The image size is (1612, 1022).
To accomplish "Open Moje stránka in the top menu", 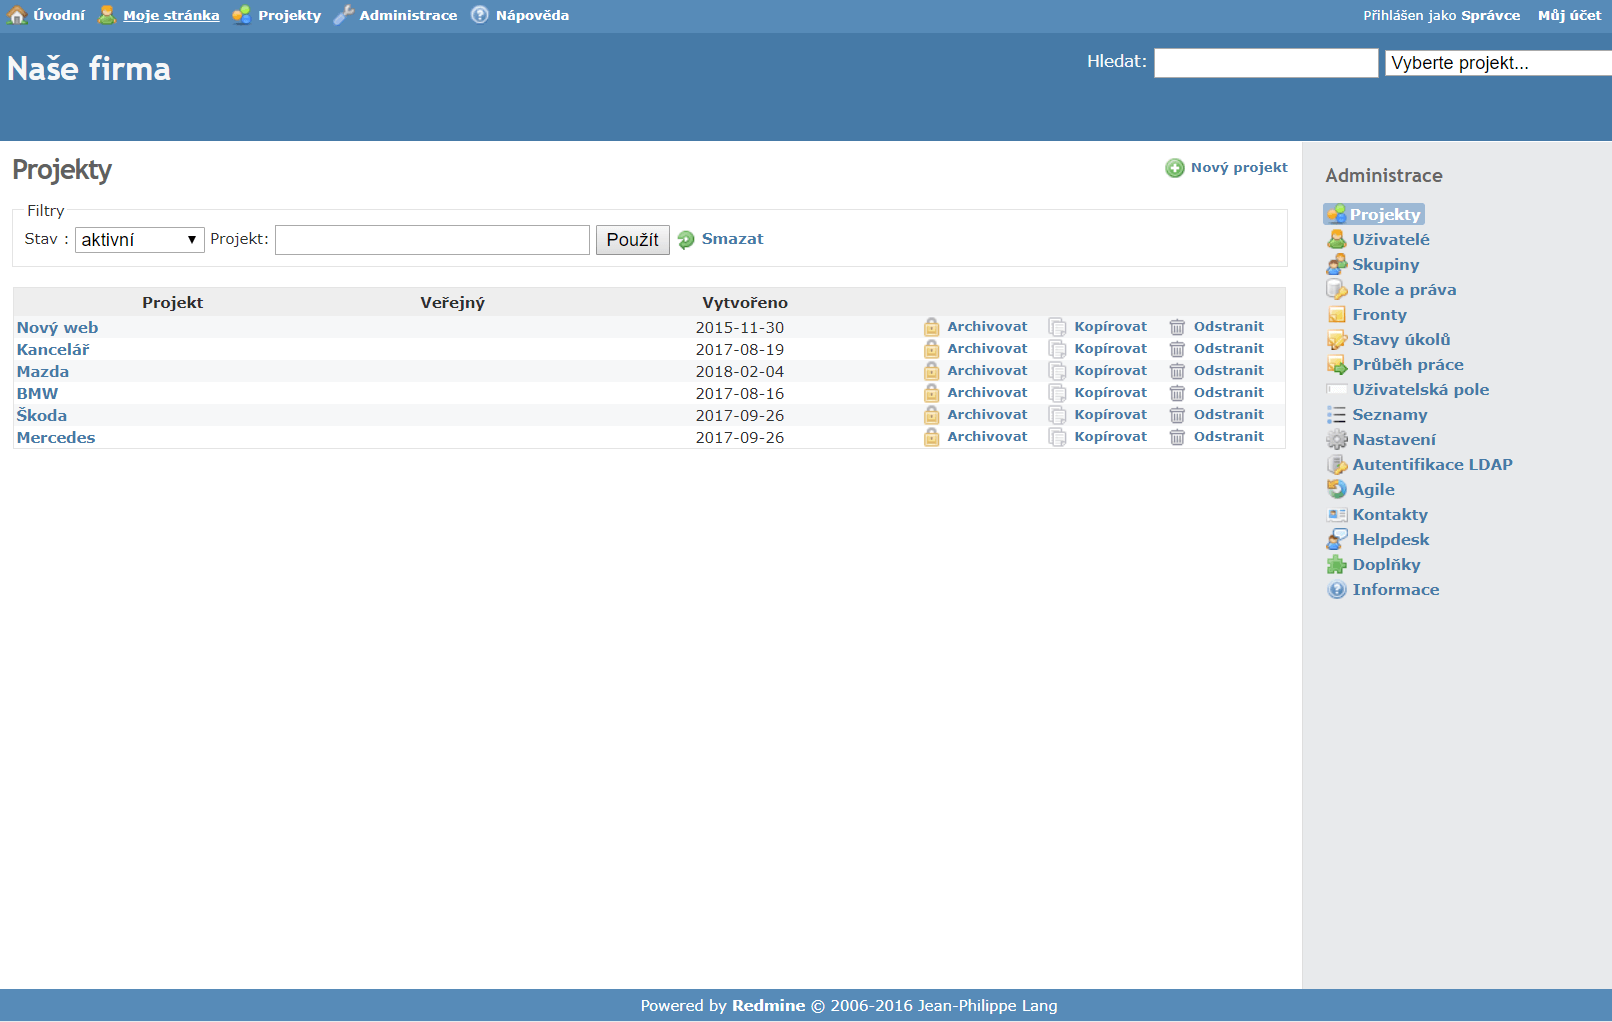I will click(x=171, y=15).
